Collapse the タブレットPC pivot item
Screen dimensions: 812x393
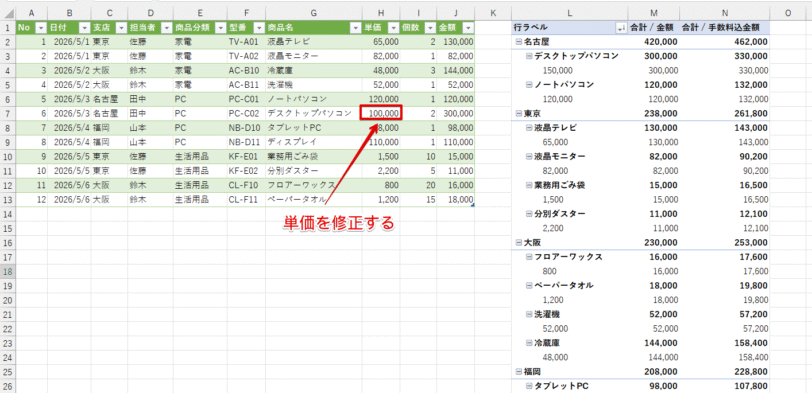(529, 386)
